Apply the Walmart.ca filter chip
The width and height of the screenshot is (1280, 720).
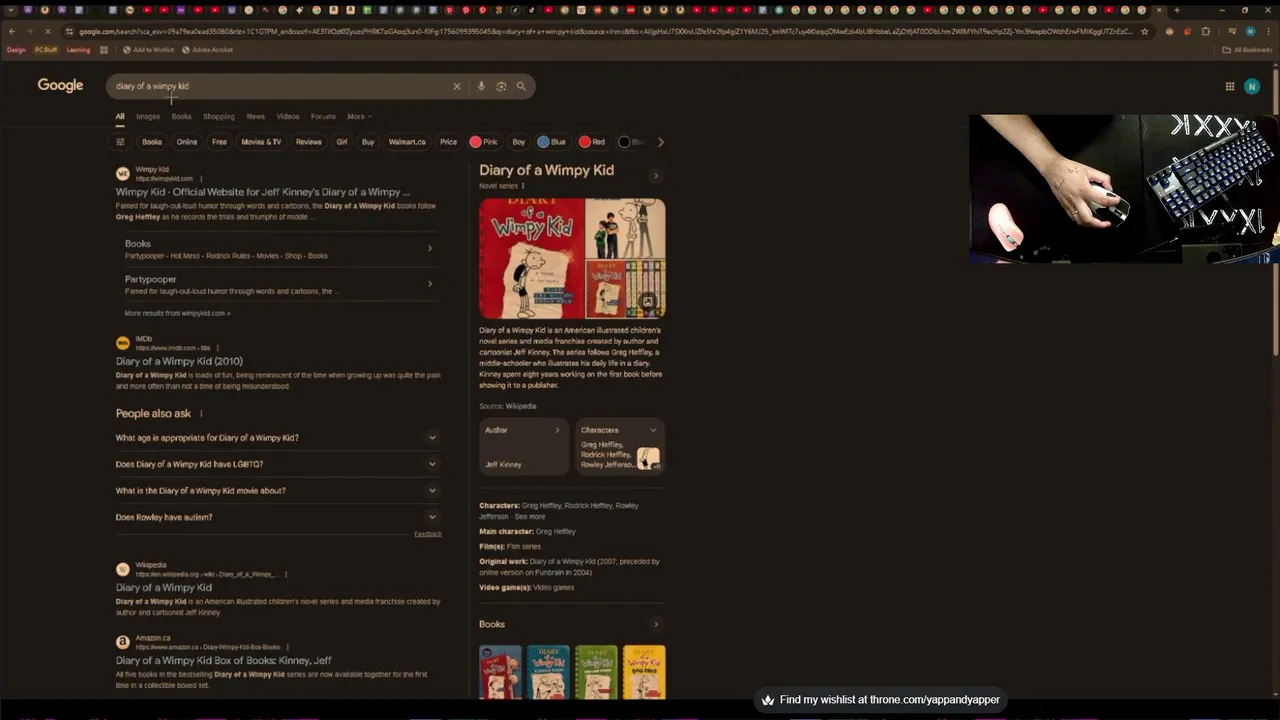tap(407, 142)
